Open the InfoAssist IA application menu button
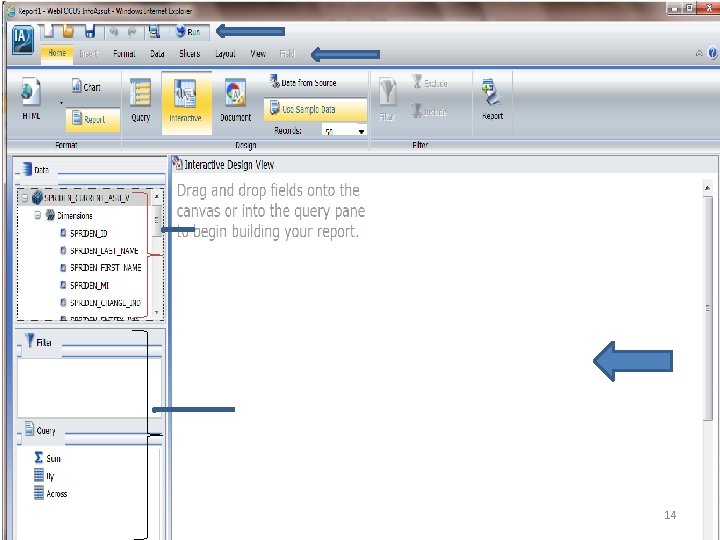Screen dimensions: 720x540 click(22, 40)
